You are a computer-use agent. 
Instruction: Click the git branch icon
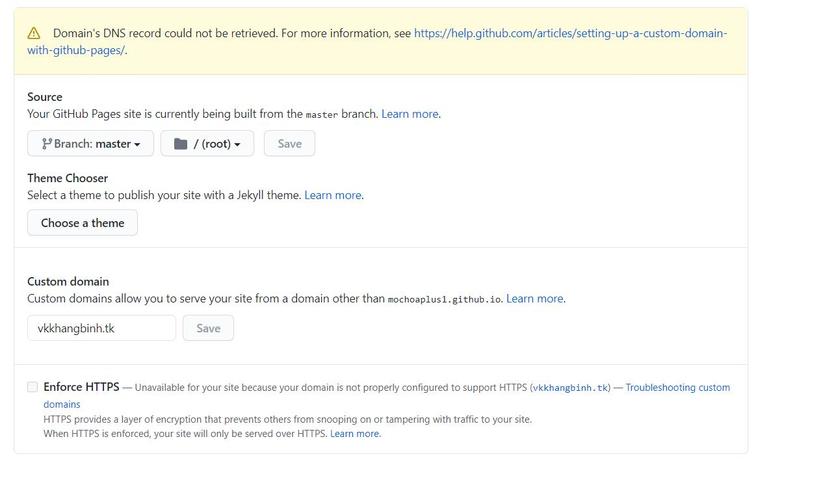[x=46, y=144]
